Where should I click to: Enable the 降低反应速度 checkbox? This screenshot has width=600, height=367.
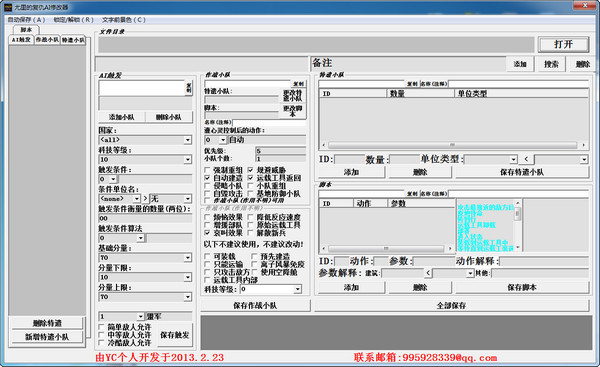click(x=250, y=217)
